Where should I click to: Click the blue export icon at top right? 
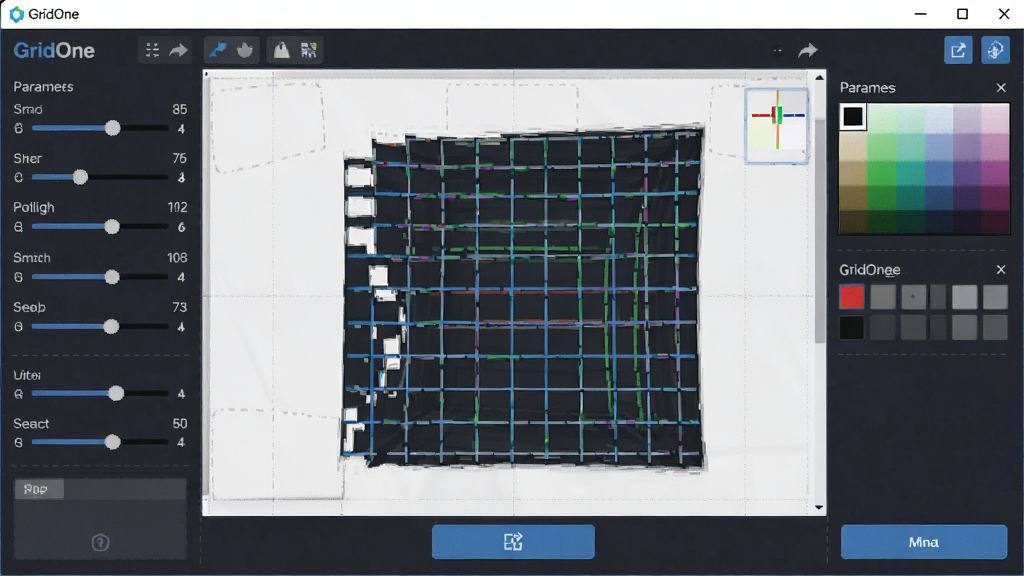(x=958, y=50)
